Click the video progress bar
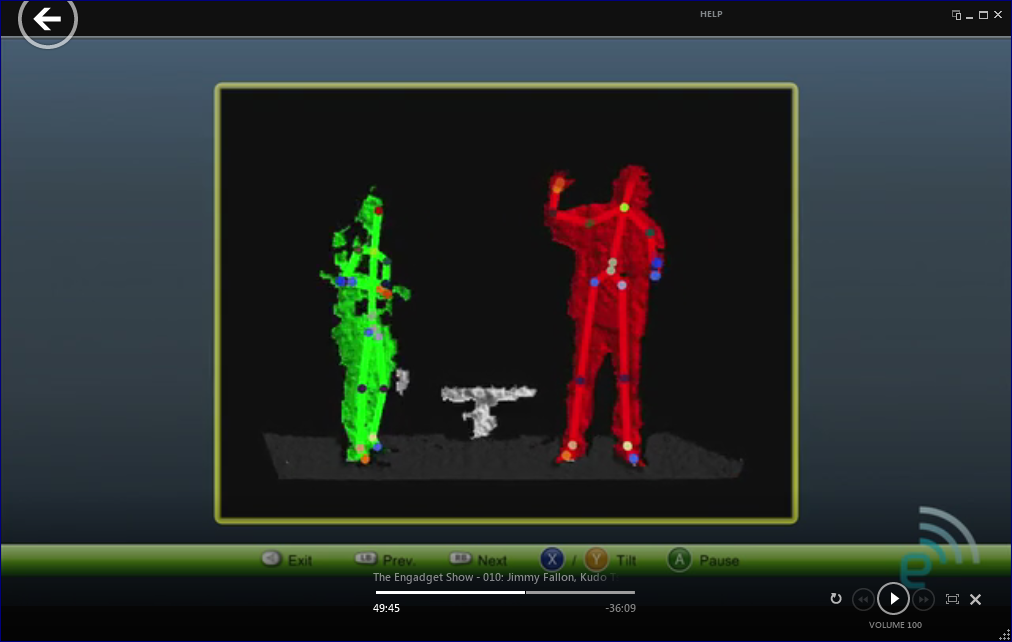Image resolution: width=1012 pixels, height=642 pixels. (505, 592)
